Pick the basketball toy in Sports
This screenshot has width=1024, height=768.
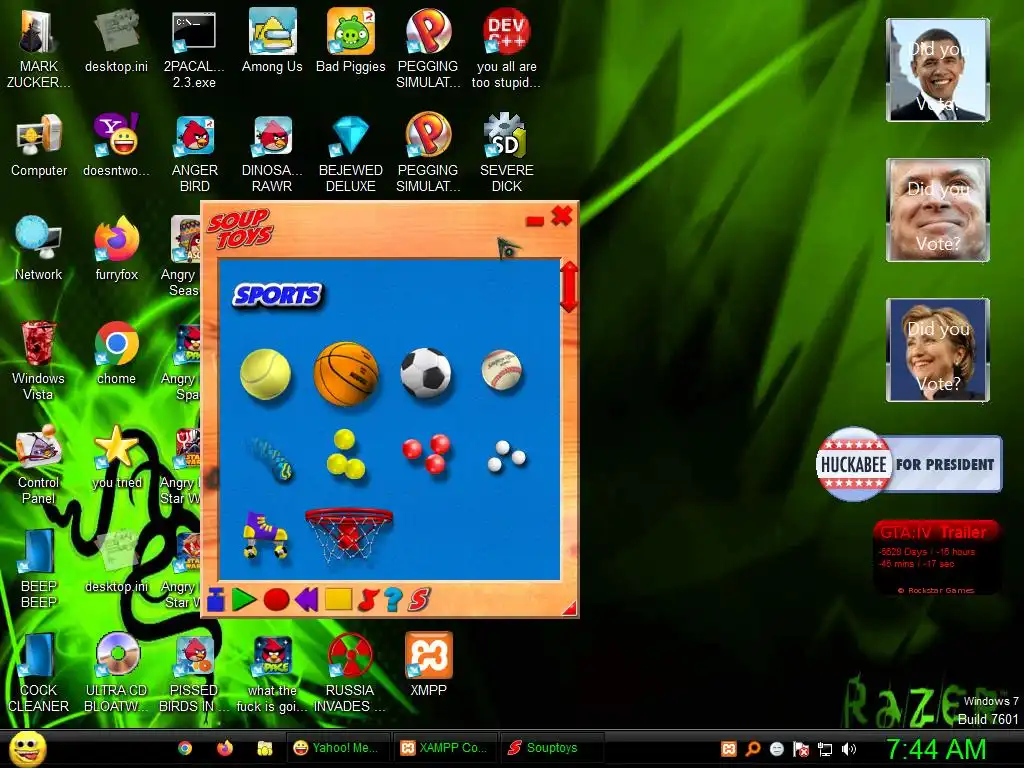tap(346, 374)
